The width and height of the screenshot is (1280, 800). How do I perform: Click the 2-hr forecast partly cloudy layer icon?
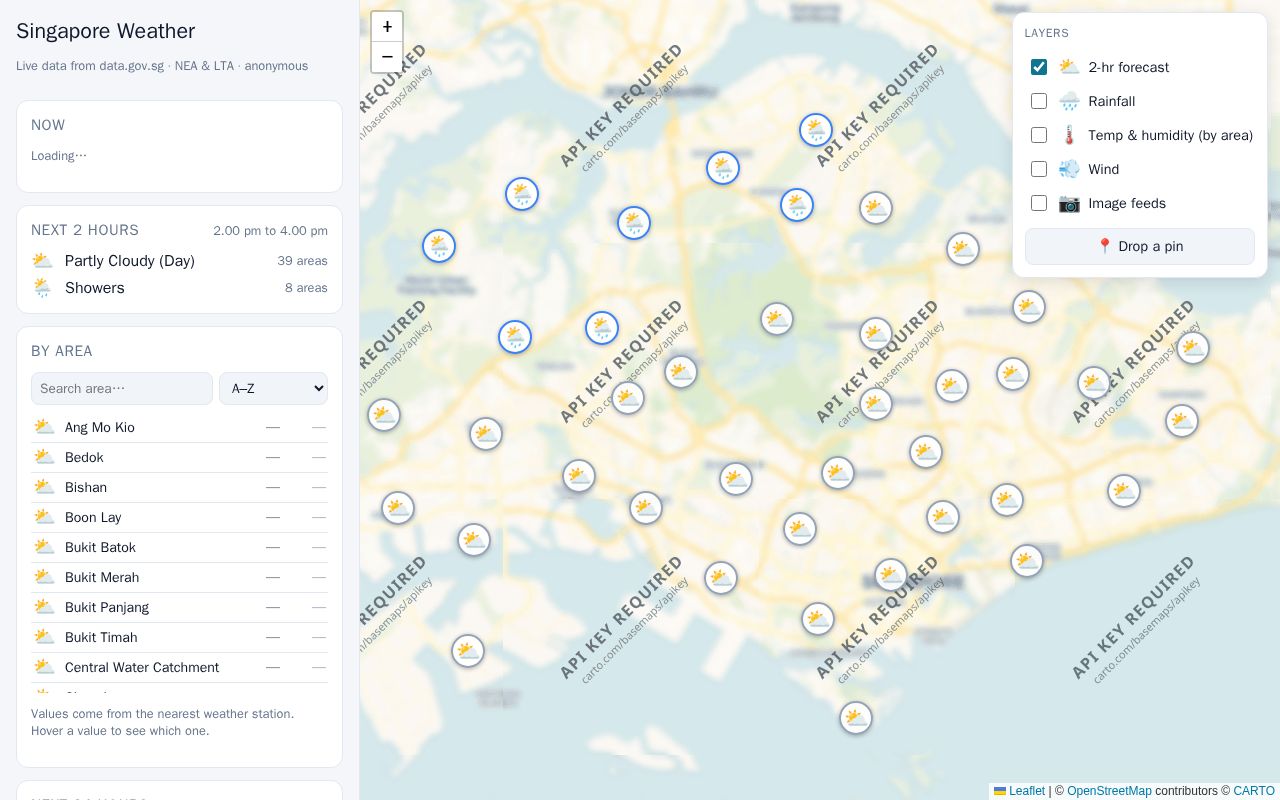[1069, 67]
